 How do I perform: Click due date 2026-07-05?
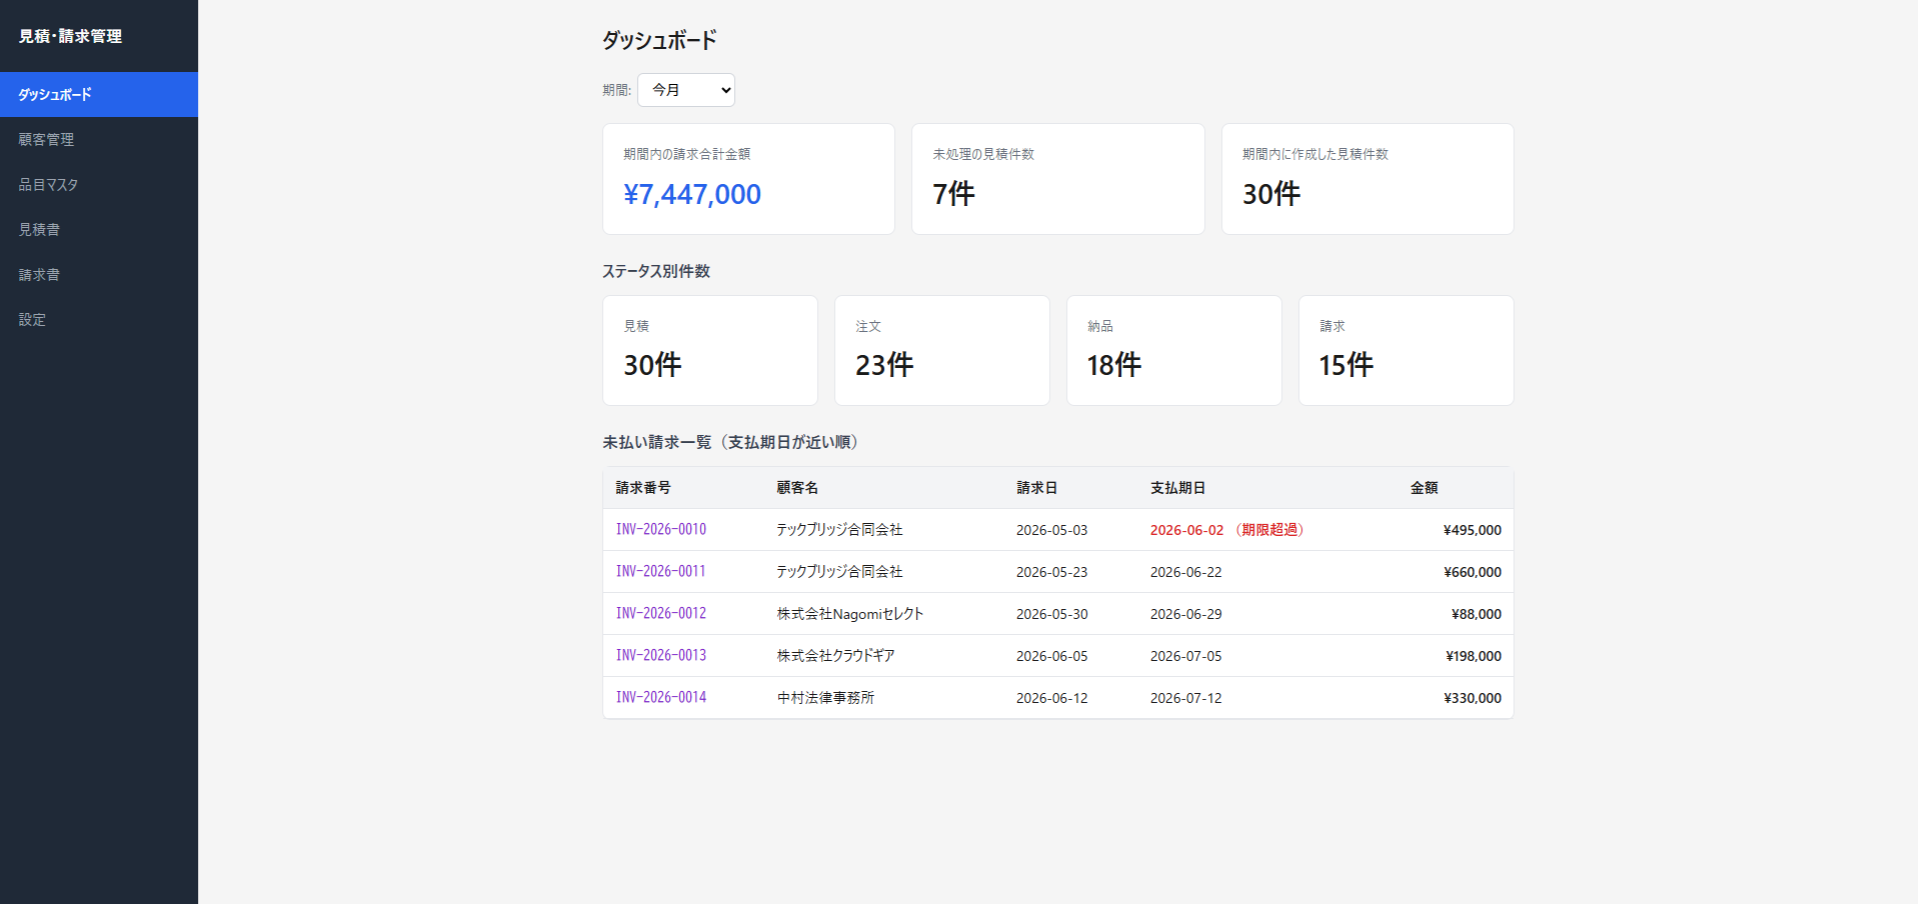(x=1186, y=656)
